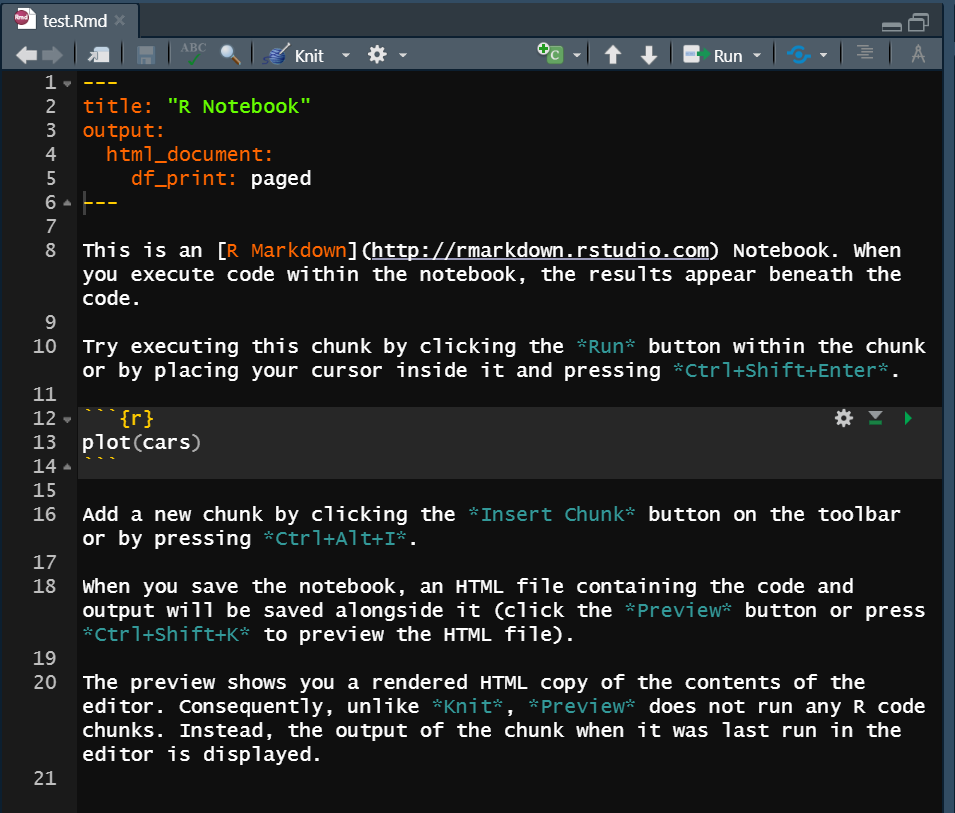Screen dimensions: 955x813
Task: Go forward to next source location
Action: [x=52, y=55]
